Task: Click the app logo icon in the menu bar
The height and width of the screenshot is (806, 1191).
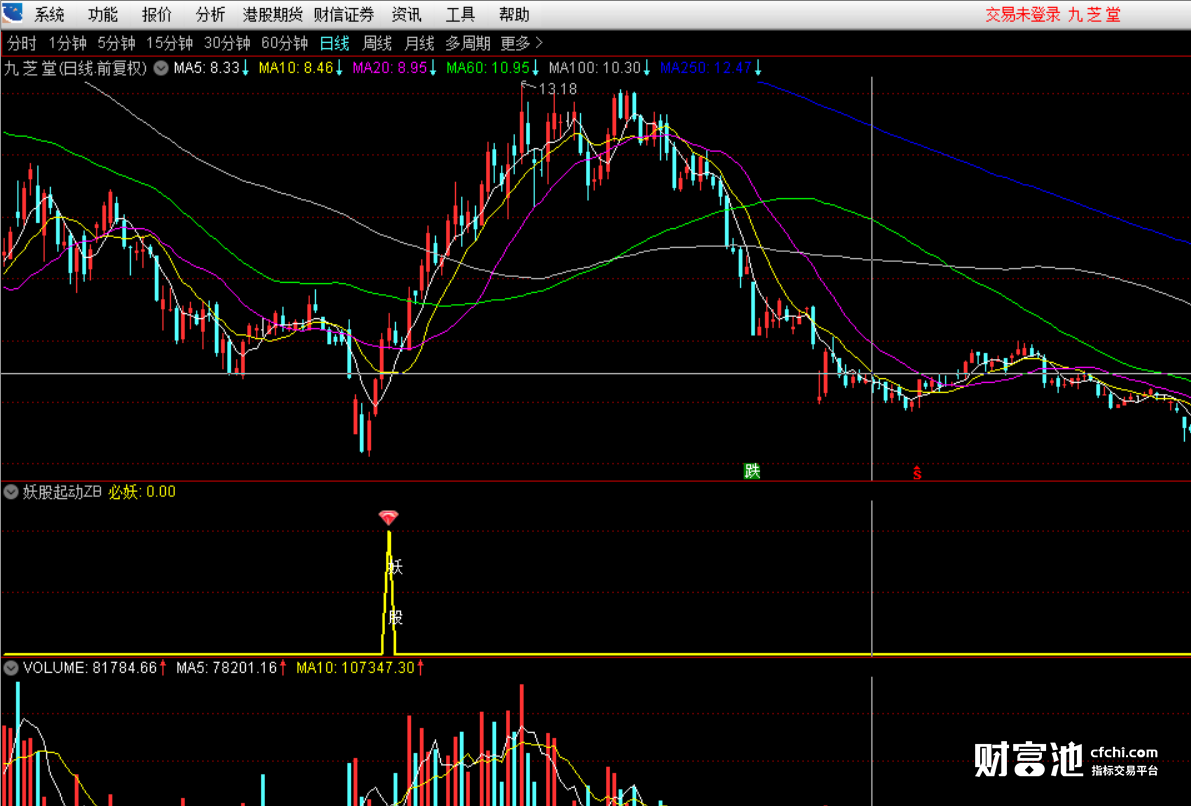Action: [12, 13]
